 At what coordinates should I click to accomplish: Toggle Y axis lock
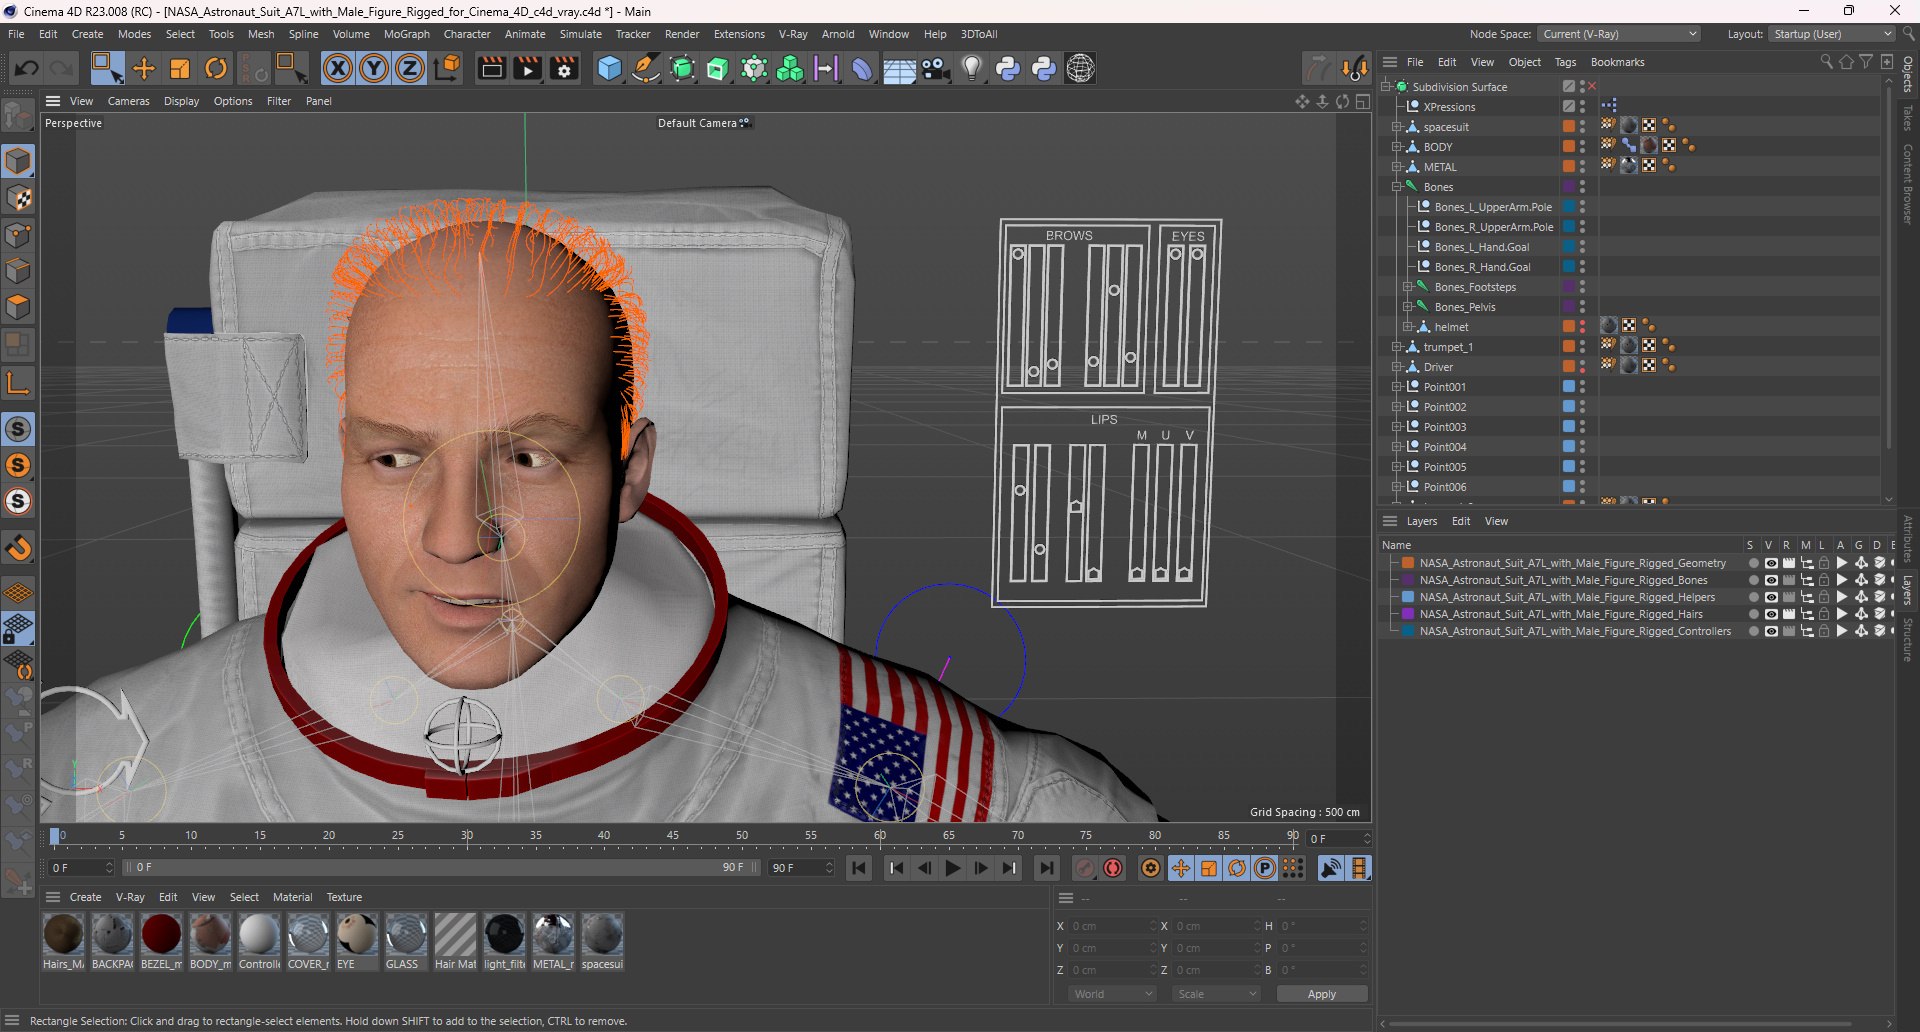coord(374,68)
